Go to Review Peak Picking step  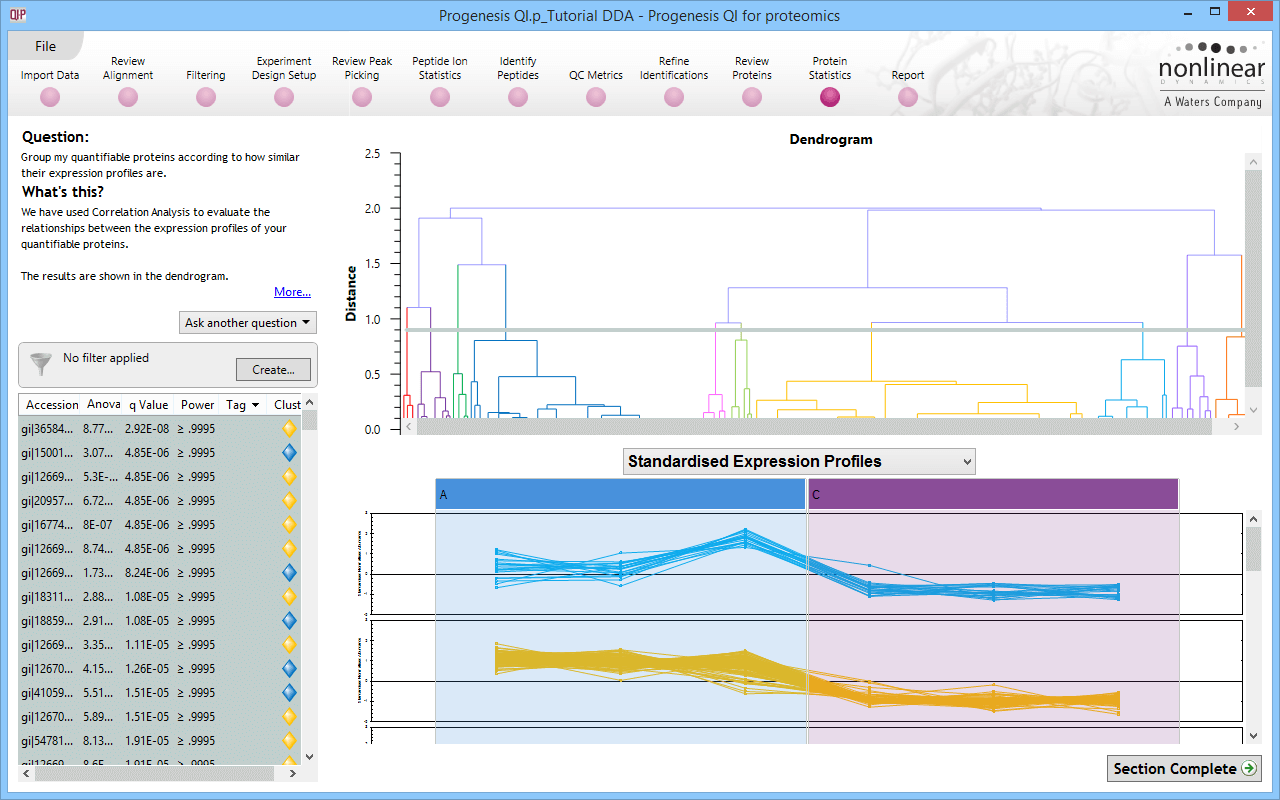[362, 97]
